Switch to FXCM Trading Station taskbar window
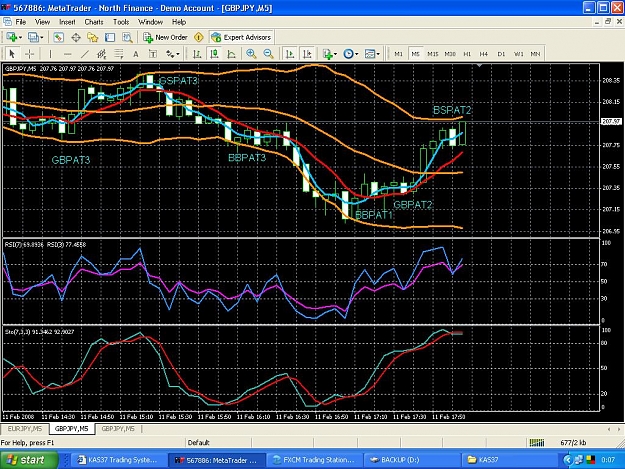 click(314, 460)
